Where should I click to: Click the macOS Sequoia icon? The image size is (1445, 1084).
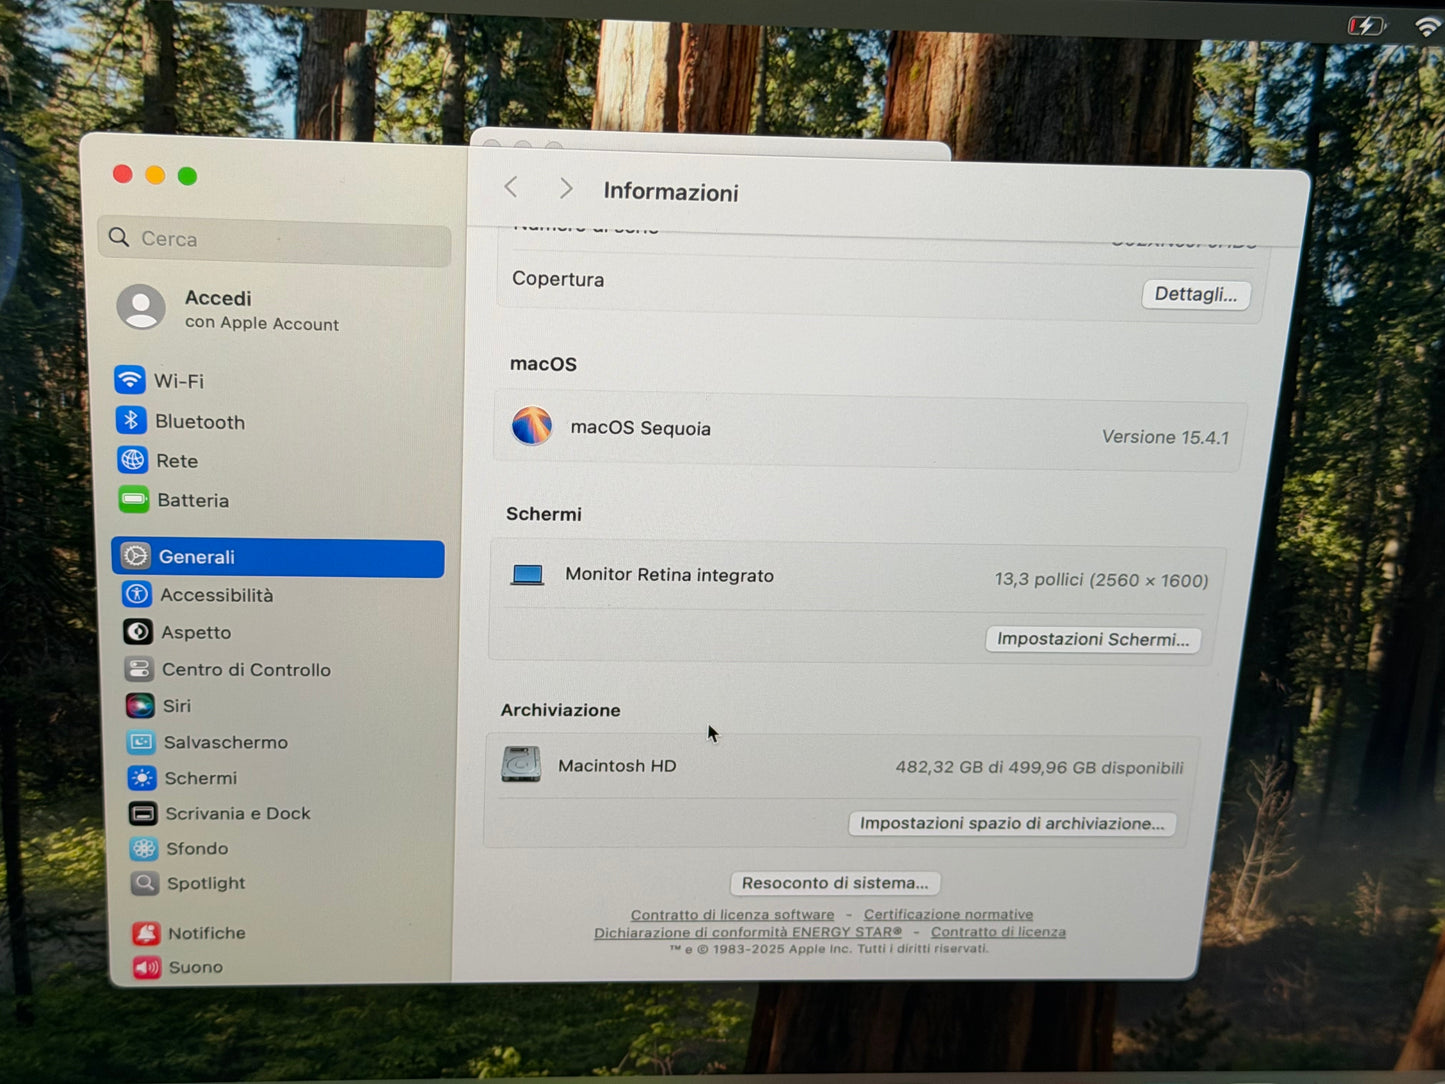point(532,426)
